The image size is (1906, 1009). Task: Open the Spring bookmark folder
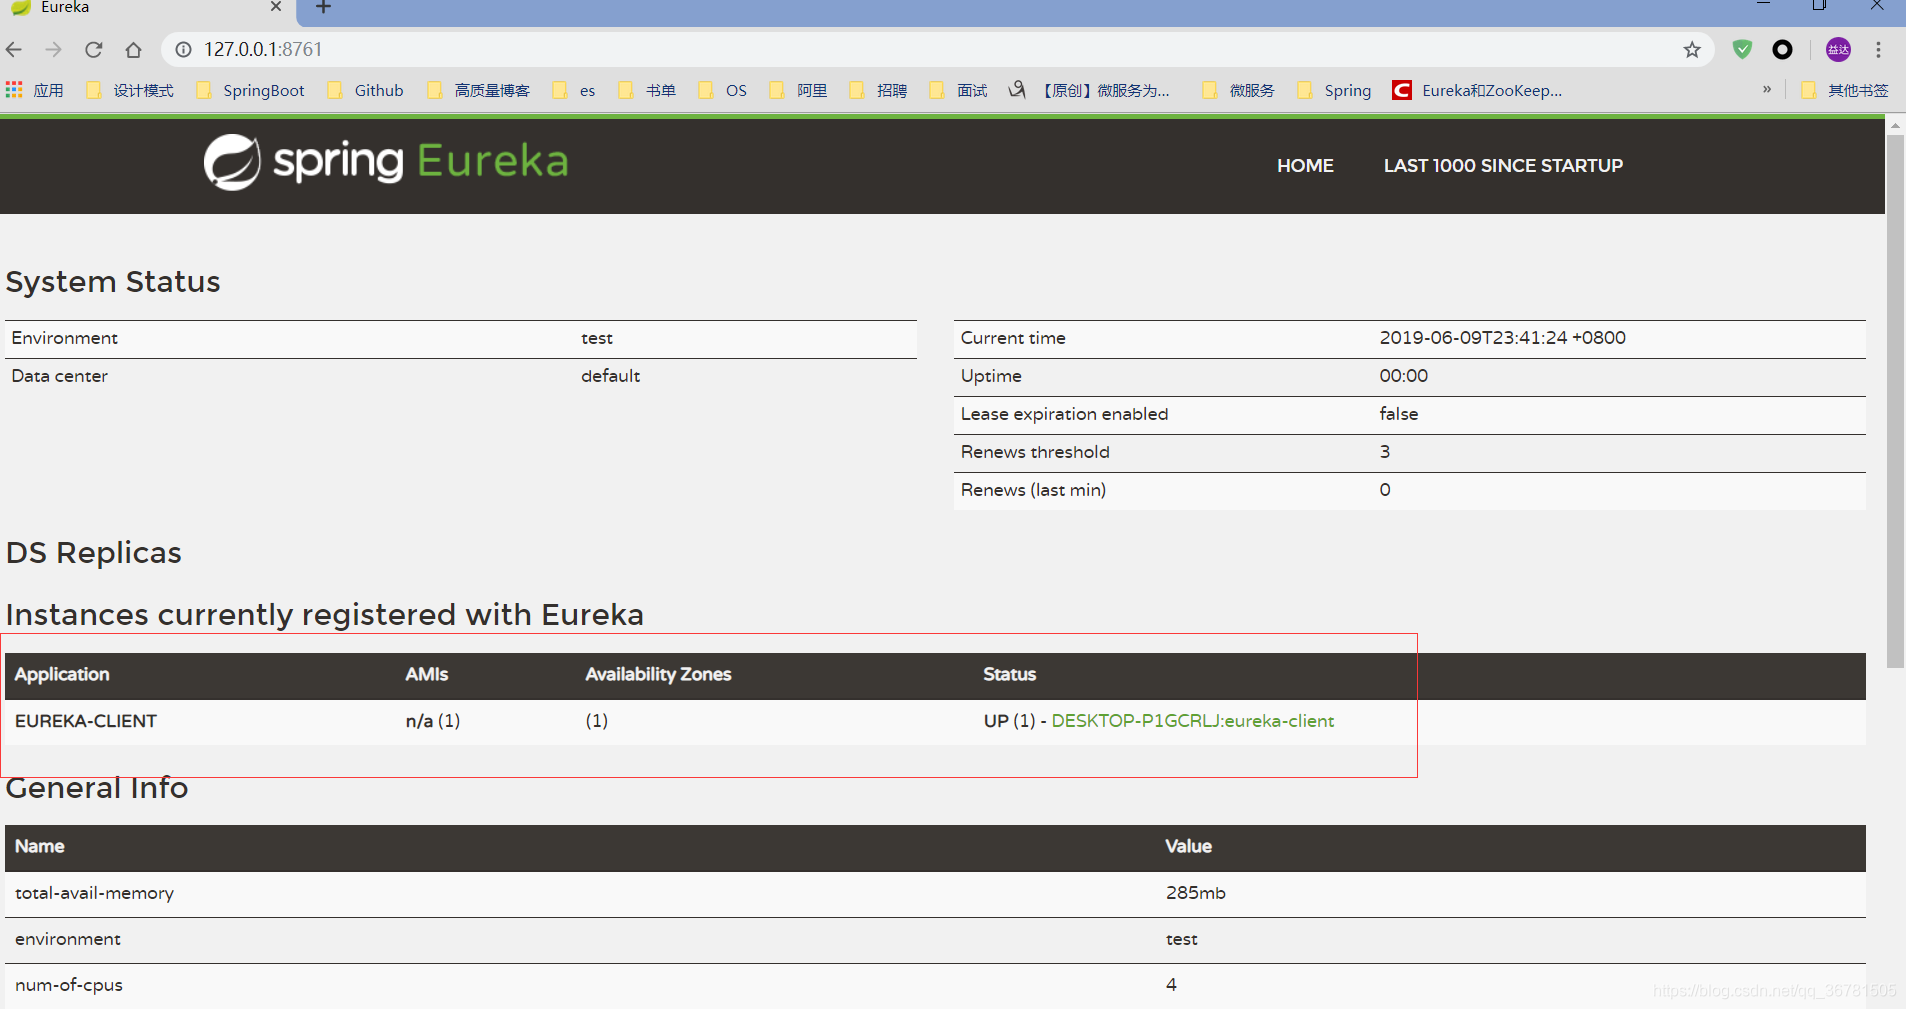(1334, 90)
